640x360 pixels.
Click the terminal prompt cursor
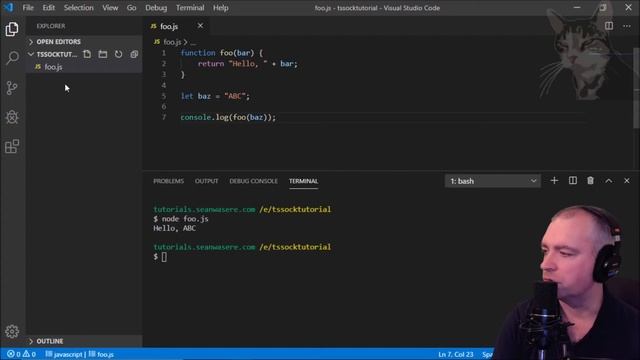click(x=164, y=257)
